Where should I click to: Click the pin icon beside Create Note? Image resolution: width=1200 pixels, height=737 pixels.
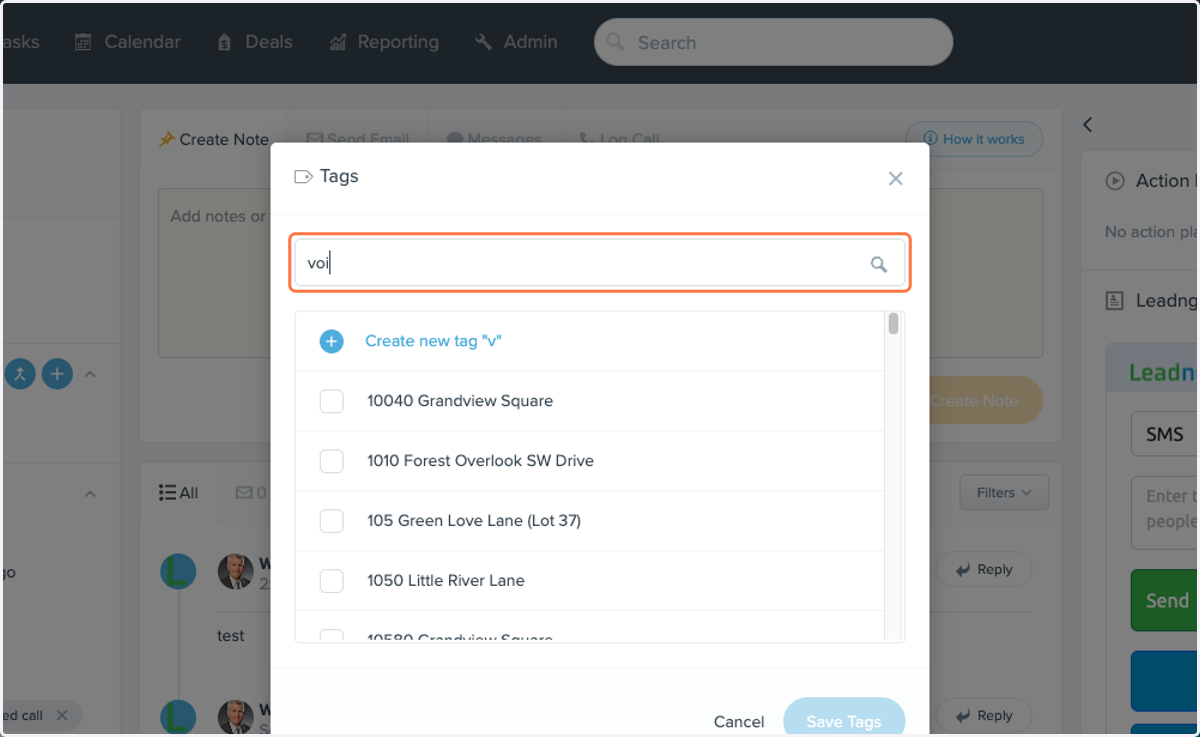point(167,140)
